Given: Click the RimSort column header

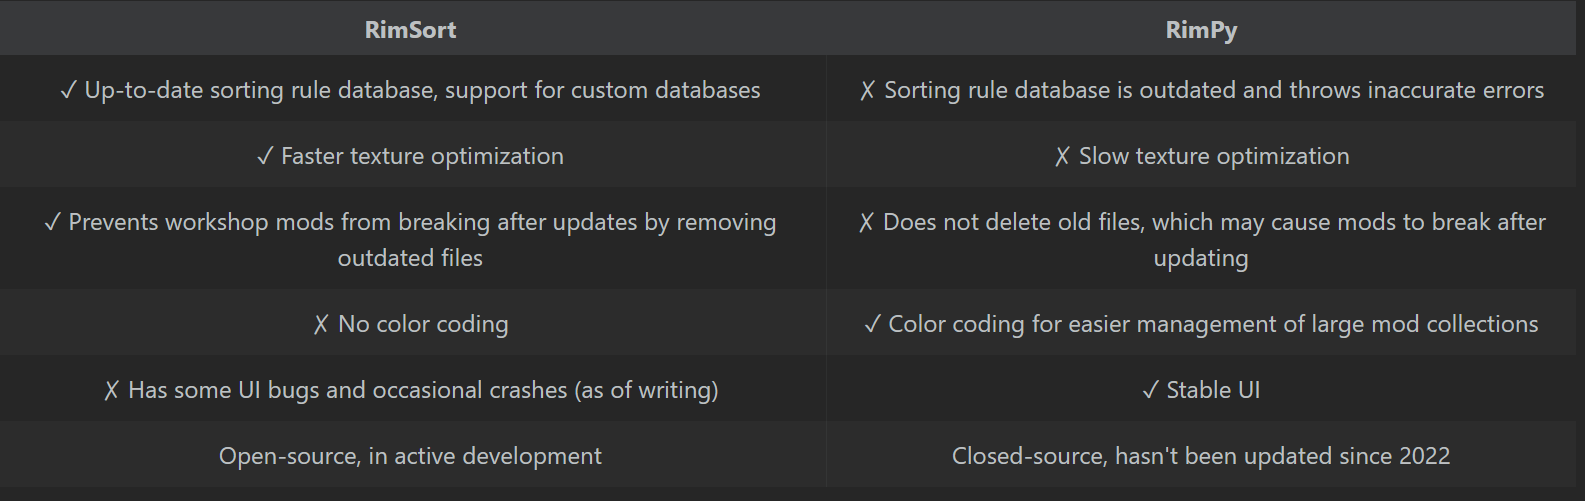Looking at the screenshot, I should 410,30.
